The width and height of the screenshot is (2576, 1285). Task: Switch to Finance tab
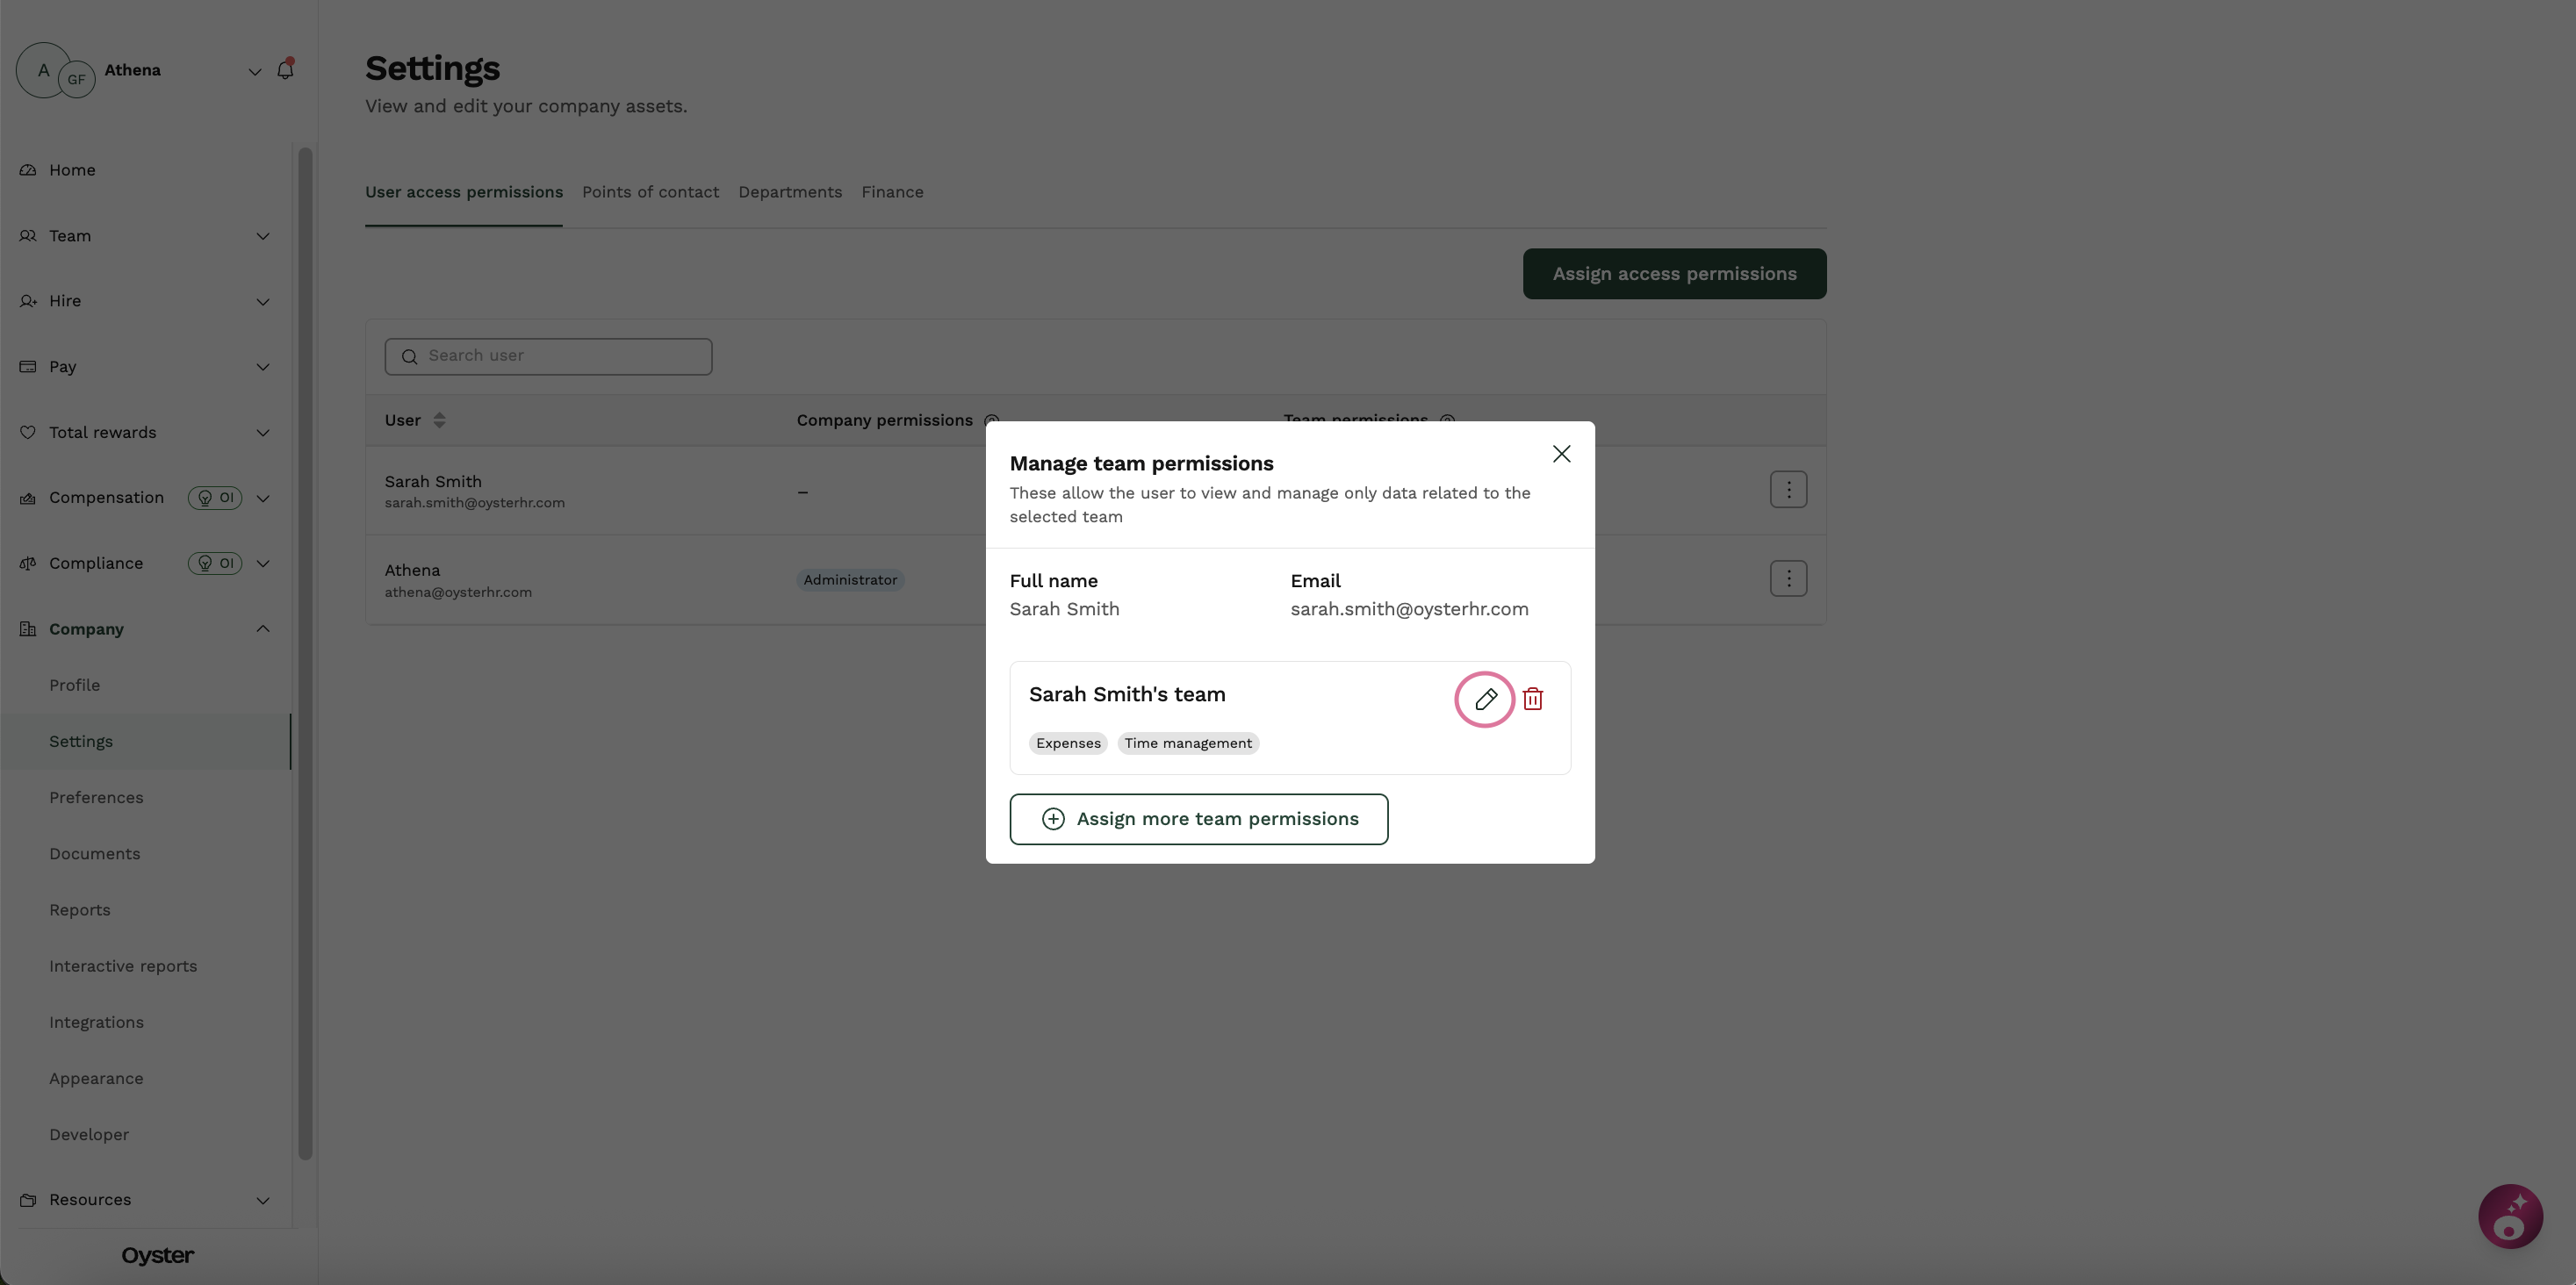(892, 192)
